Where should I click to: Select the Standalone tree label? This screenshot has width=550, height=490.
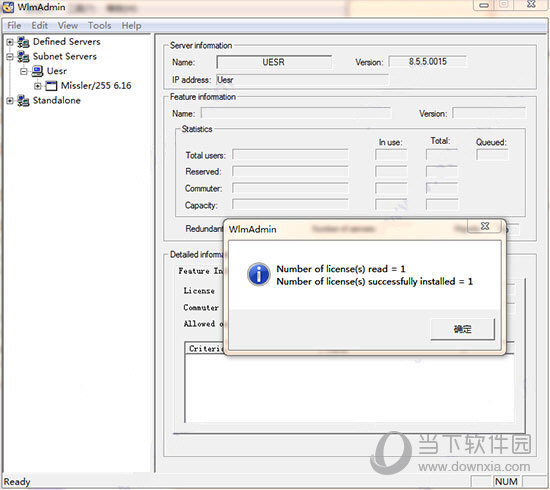click(x=56, y=101)
